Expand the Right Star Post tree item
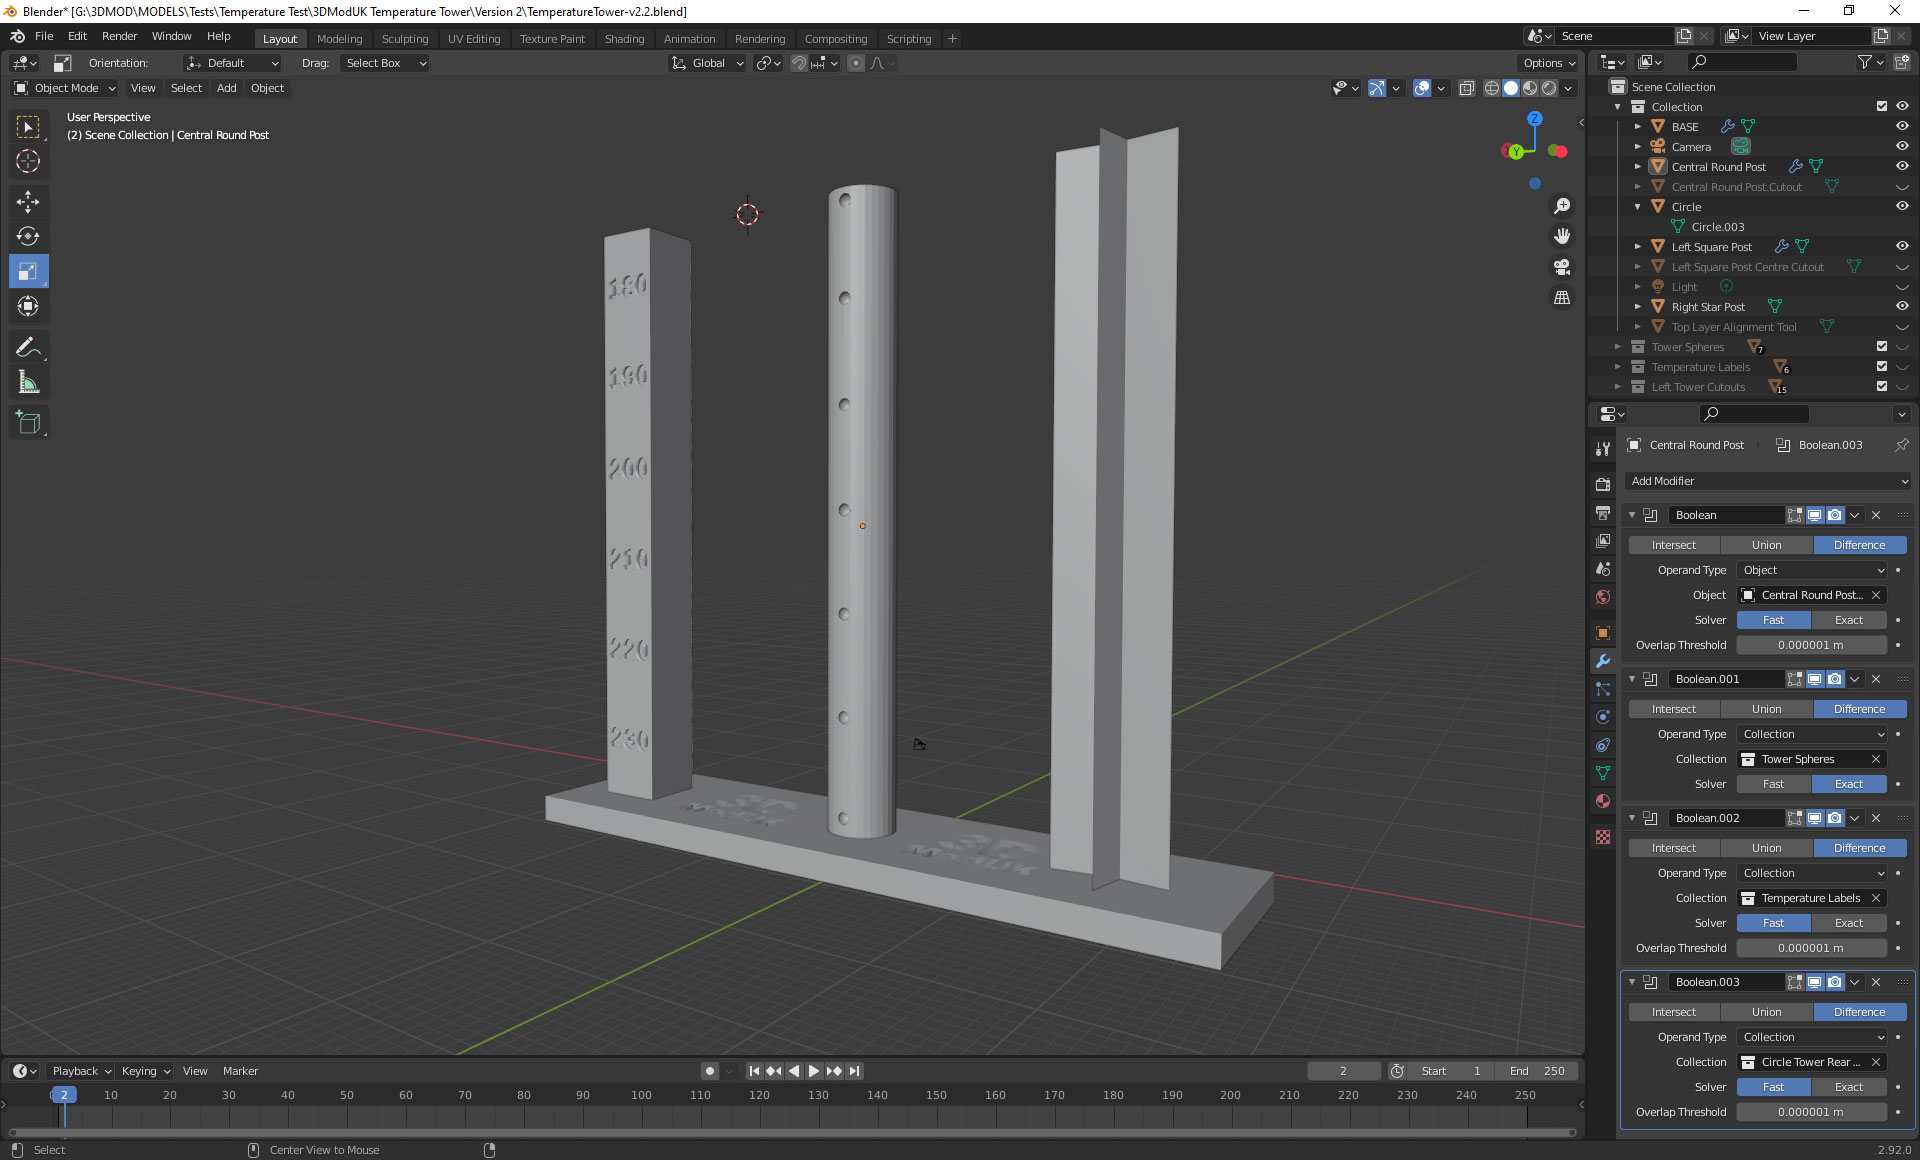The width and height of the screenshot is (1920, 1160). [1637, 307]
